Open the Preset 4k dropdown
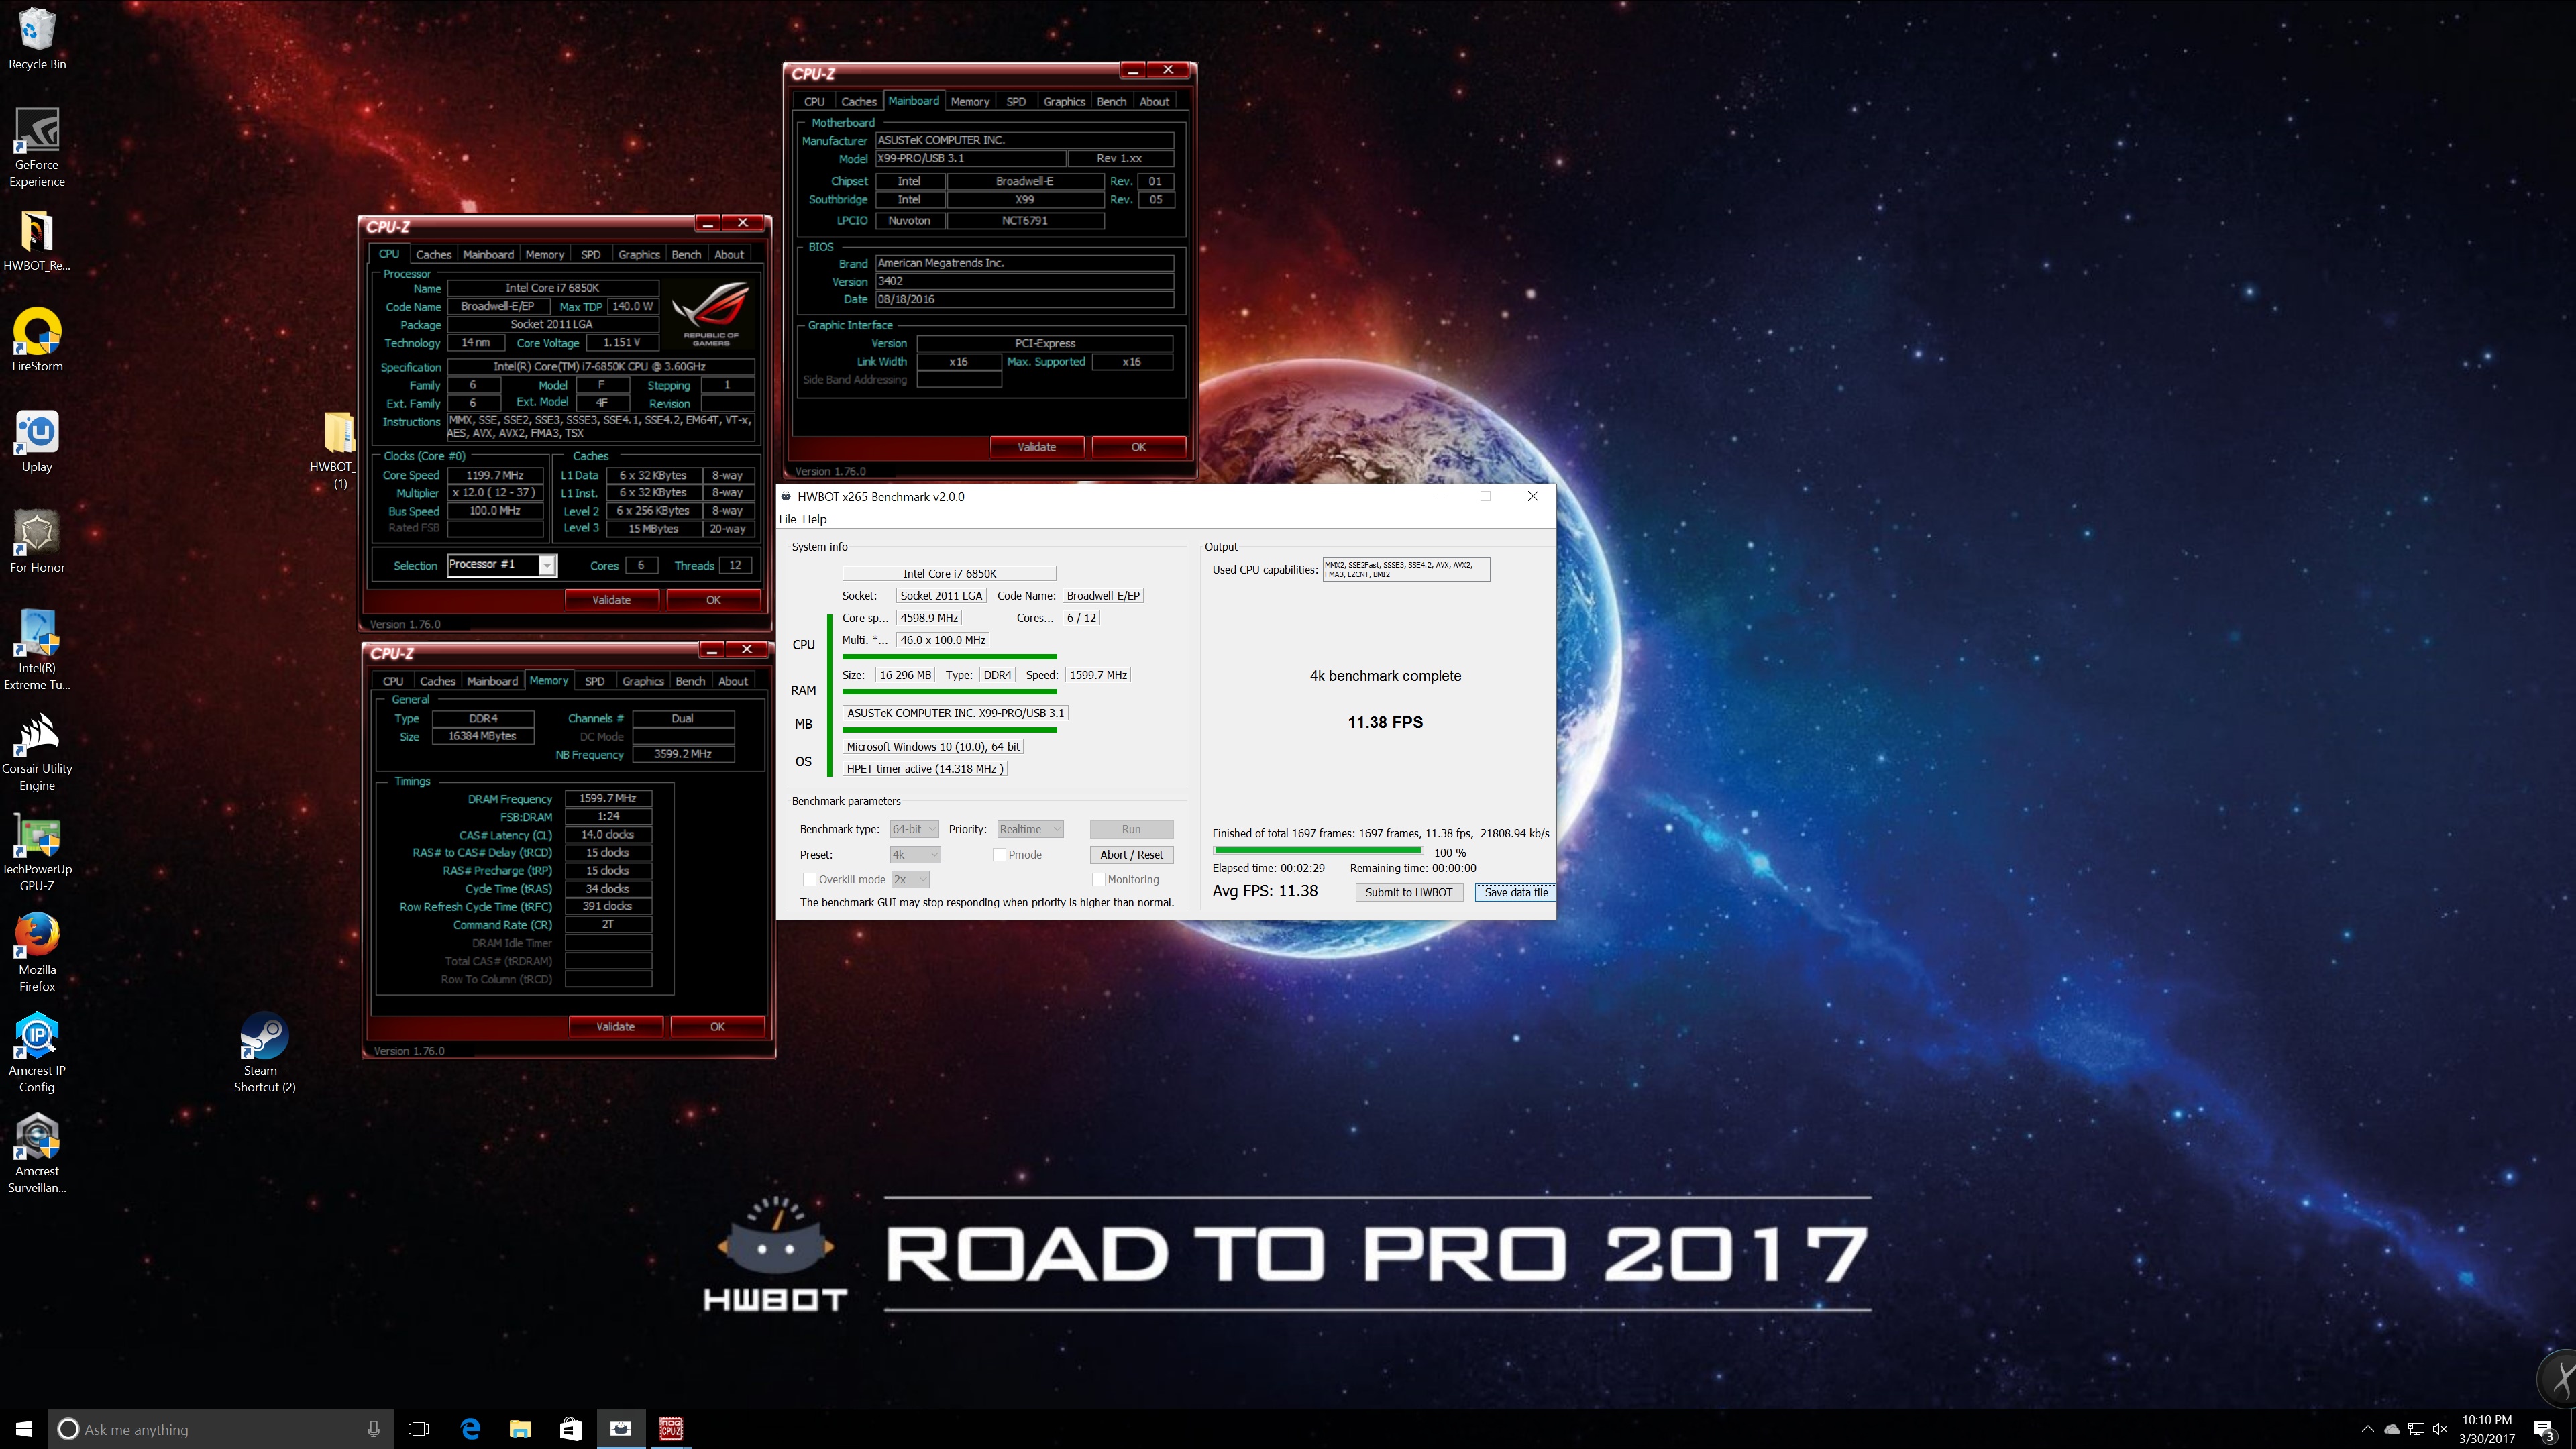The width and height of the screenshot is (2576, 1449). point(915,855)
